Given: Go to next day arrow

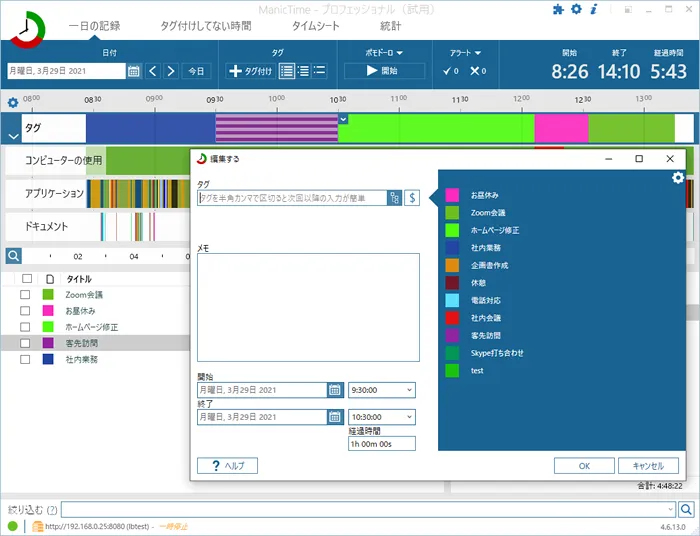Looking at the screenshot, I should pos(171,71).
